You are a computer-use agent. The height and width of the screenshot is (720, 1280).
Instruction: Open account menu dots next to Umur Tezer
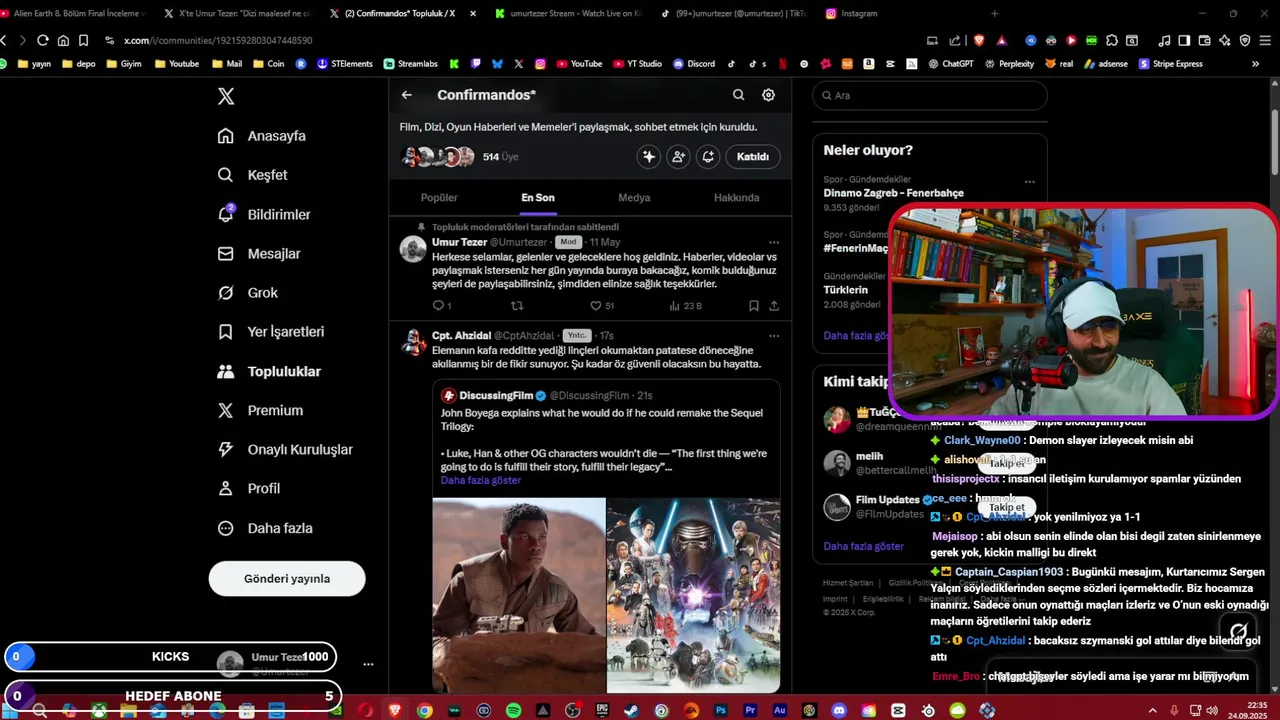click(368, 664)
